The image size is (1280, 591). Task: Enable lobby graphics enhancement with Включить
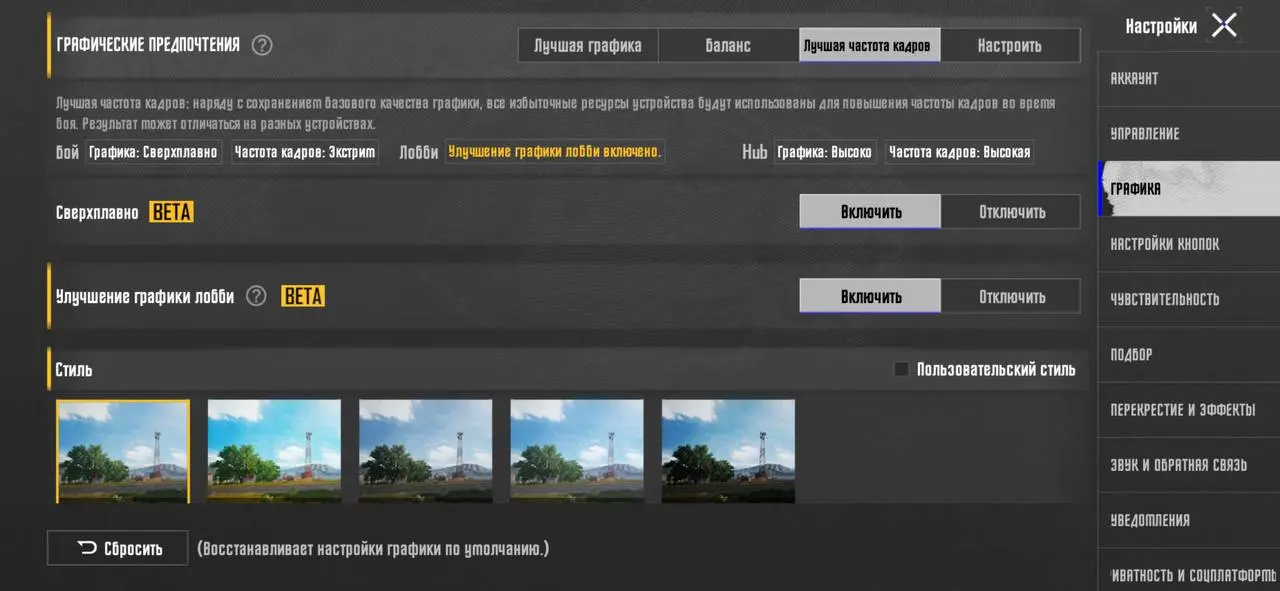tap(870, 296)
